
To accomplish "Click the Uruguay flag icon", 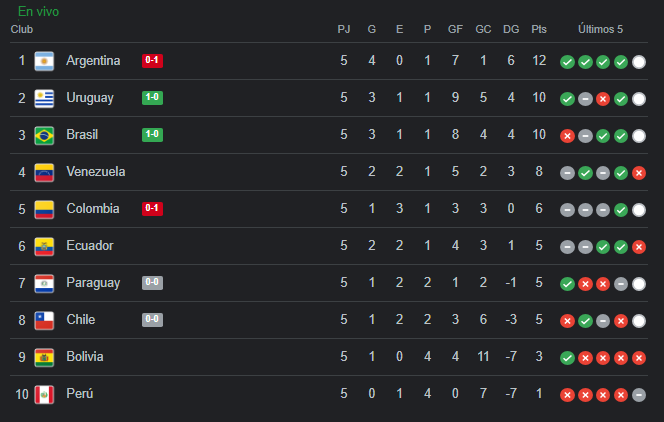I will click(44, 98).
